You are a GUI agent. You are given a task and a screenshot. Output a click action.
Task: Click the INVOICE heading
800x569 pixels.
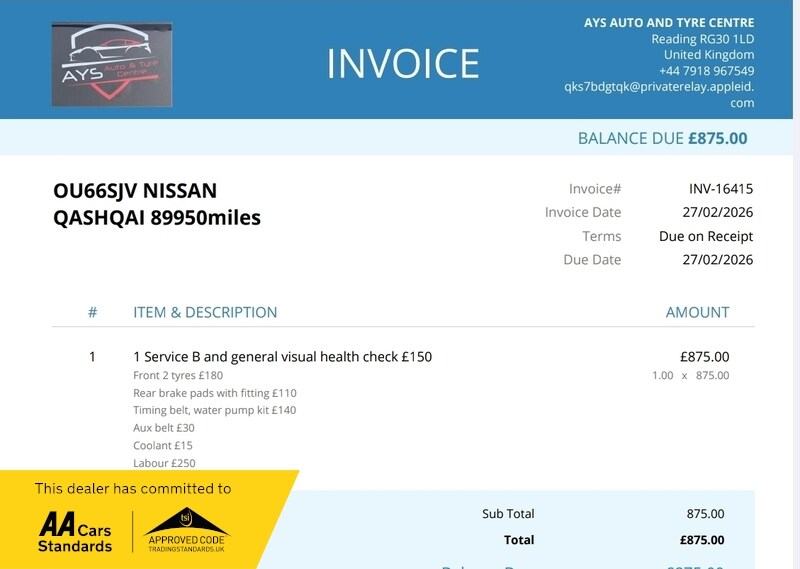tap(403, 64)
